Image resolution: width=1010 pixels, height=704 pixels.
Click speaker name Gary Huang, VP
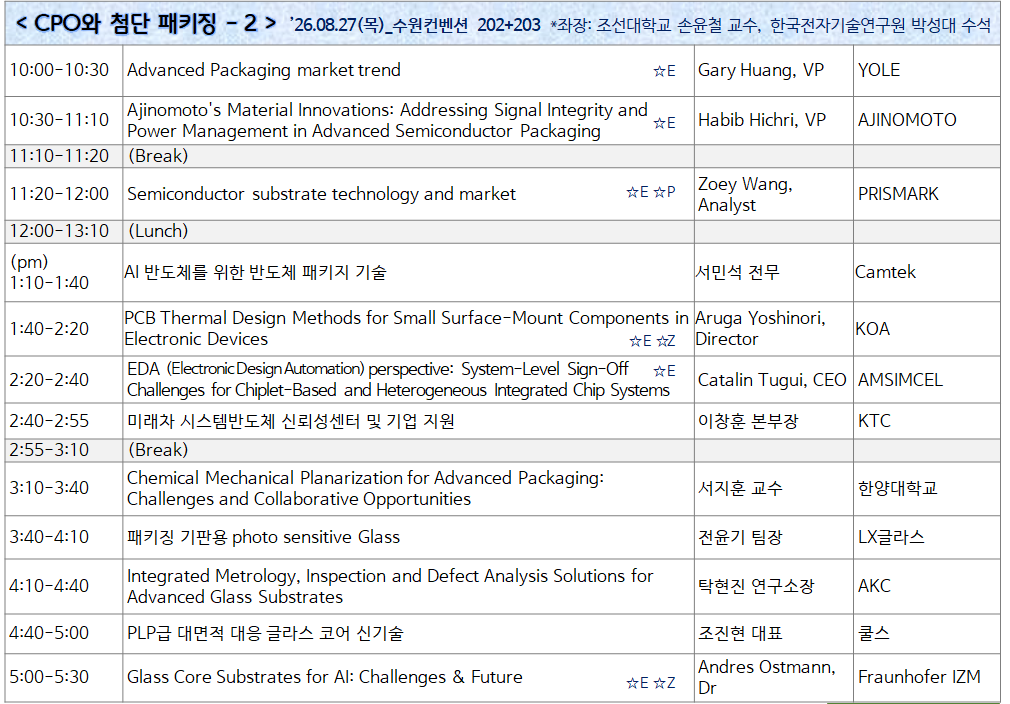[761, 70]
